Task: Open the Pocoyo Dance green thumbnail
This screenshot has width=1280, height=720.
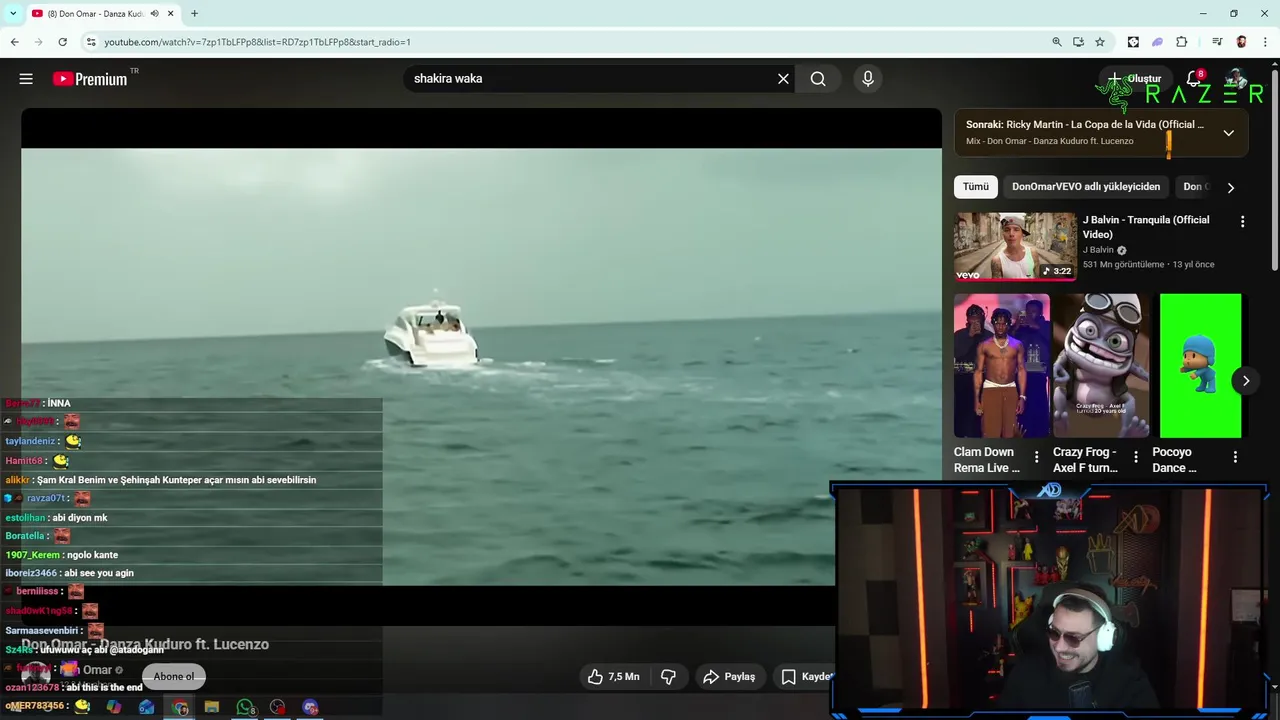Action: (x=1200, y=366)
